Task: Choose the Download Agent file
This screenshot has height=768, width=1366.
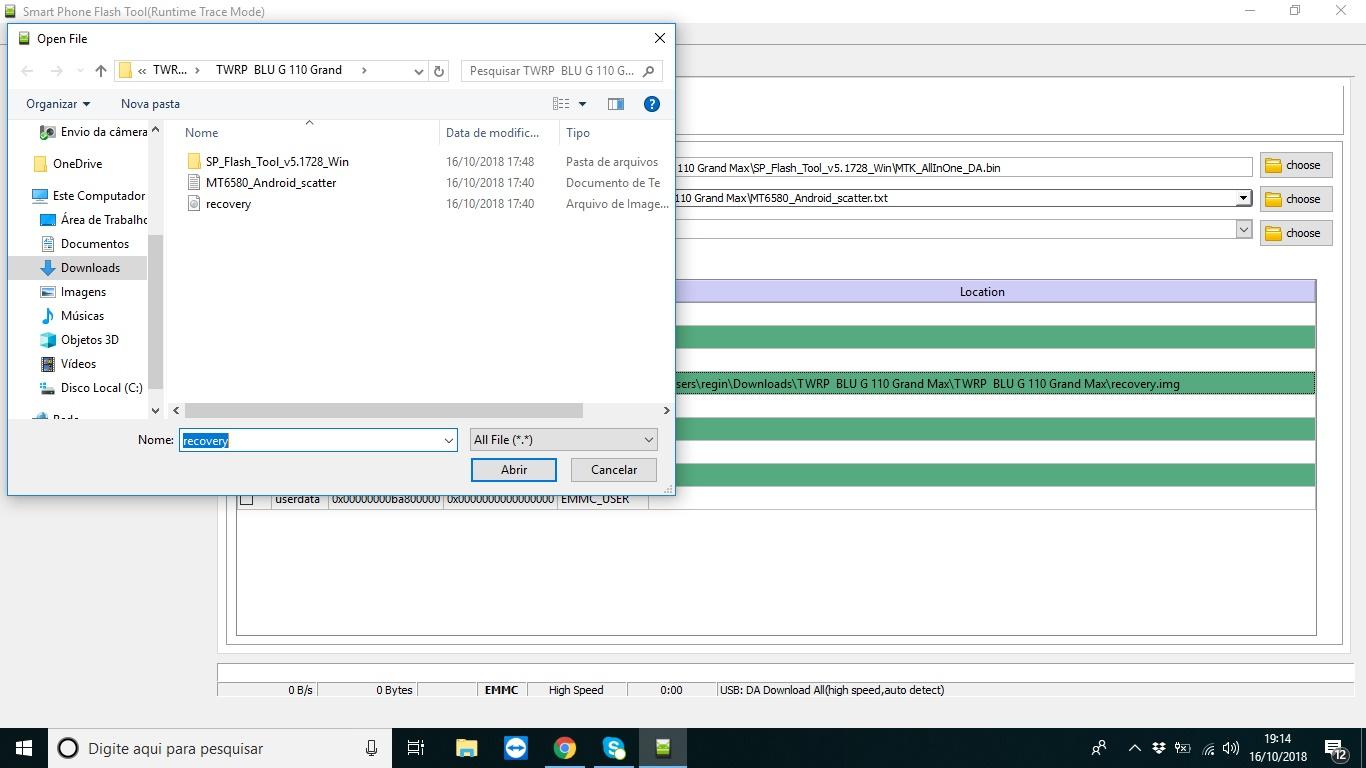Action: [x=1295, y=165]
